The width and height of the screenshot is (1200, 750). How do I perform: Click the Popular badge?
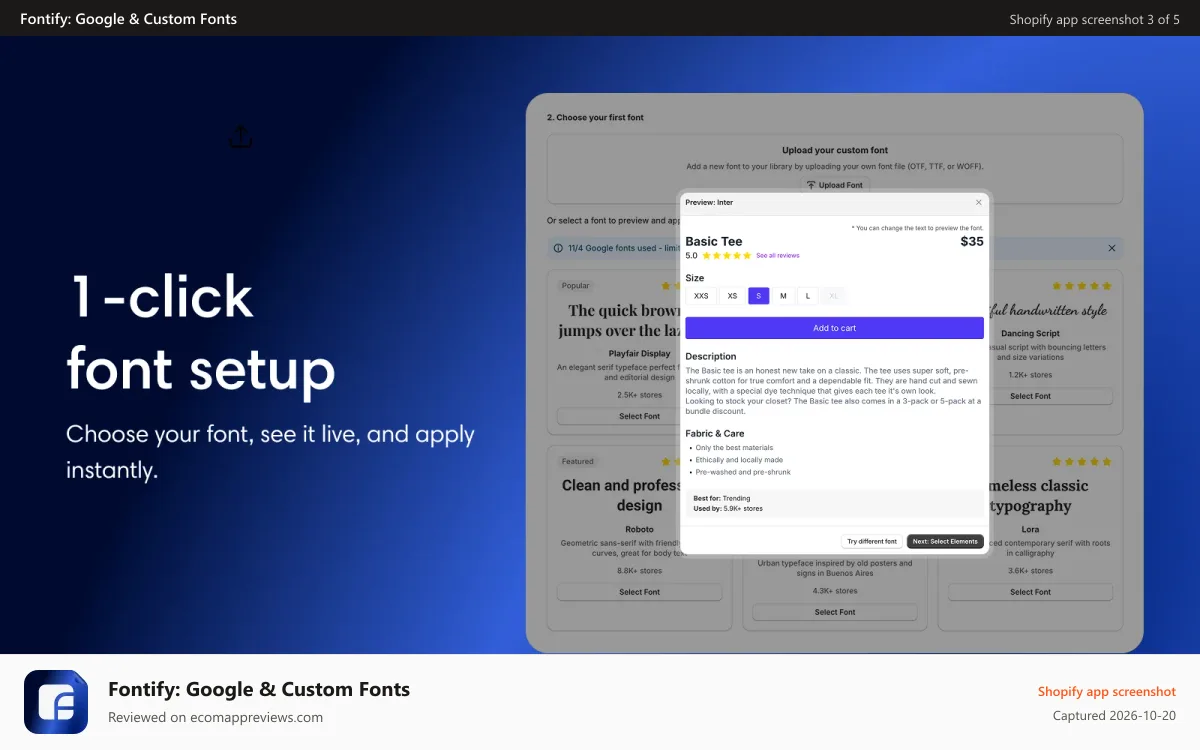pyautogui.click(x=576, y=286)
